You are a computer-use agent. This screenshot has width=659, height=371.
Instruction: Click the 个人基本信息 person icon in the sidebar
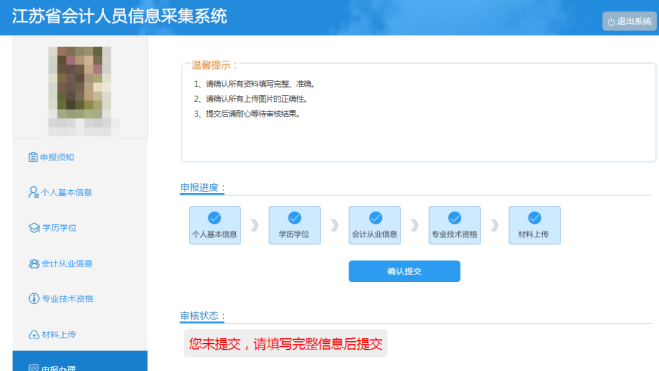[x=33, y=192]
